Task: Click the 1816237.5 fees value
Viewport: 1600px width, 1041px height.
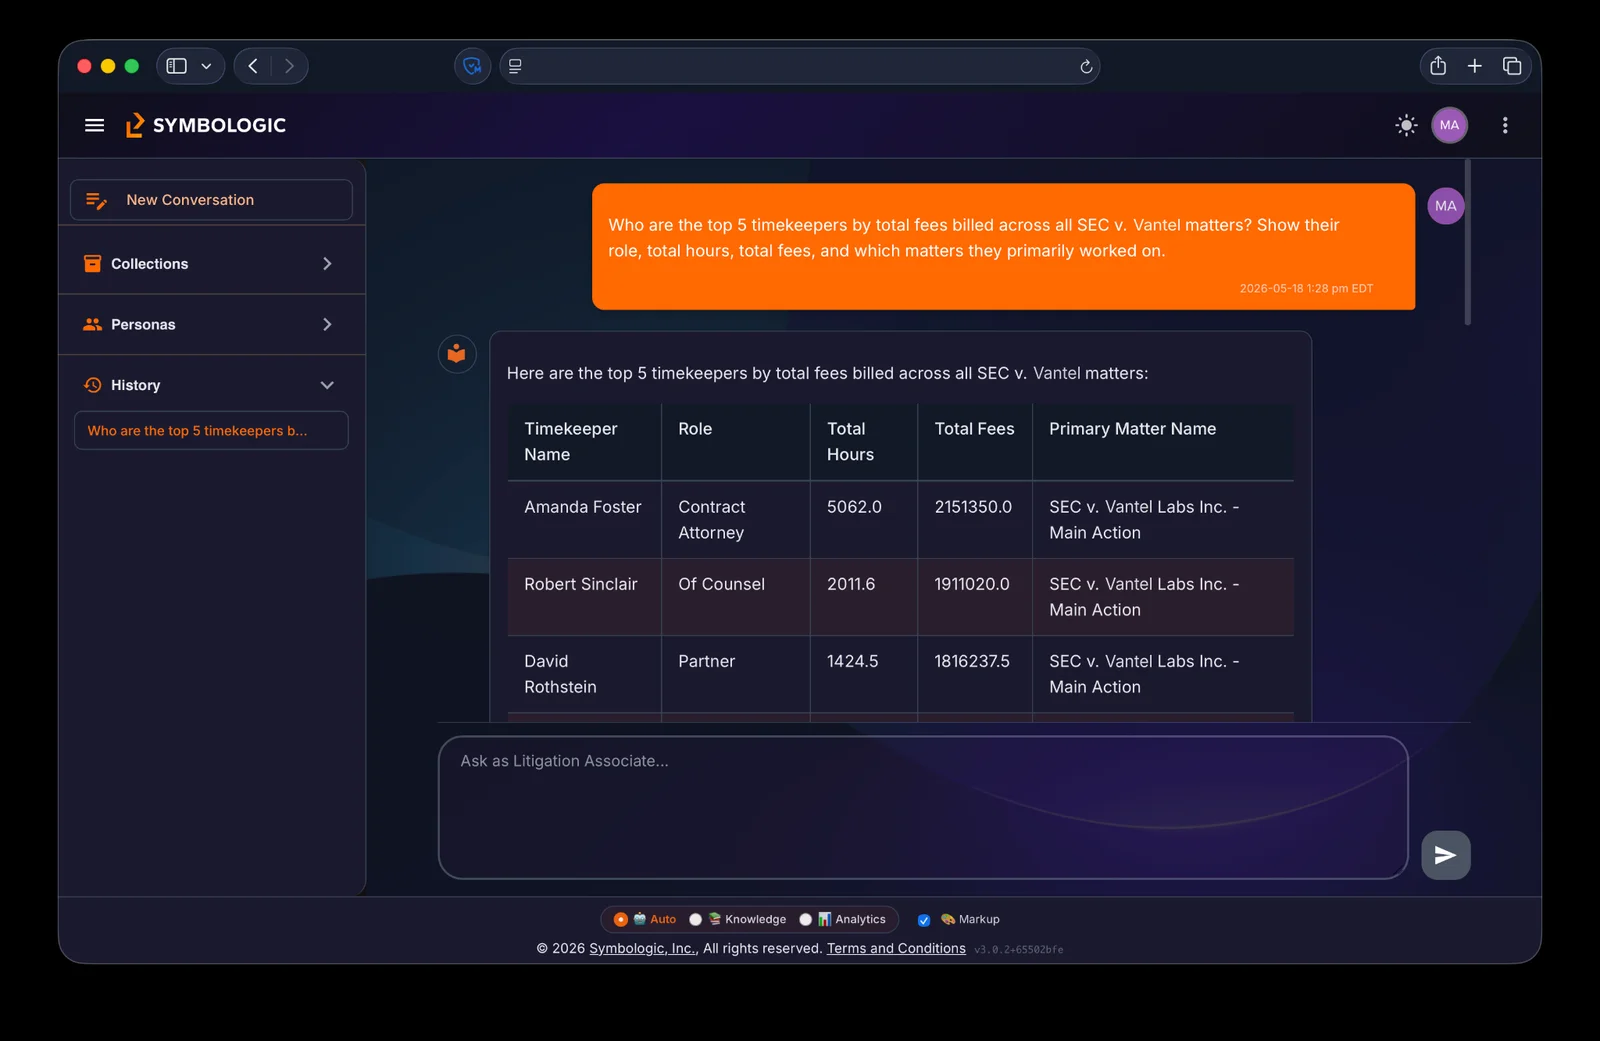Action: click(x=972, y=661)
